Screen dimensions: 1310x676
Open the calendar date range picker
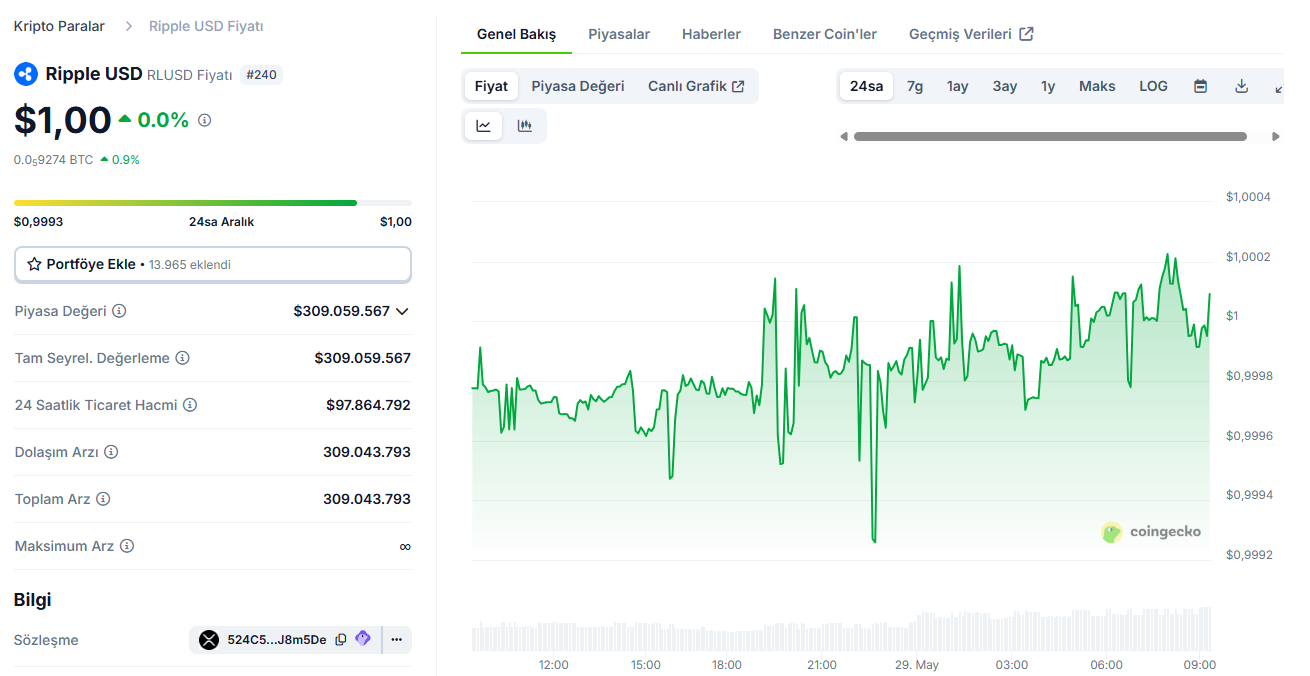coord(1201,86)
